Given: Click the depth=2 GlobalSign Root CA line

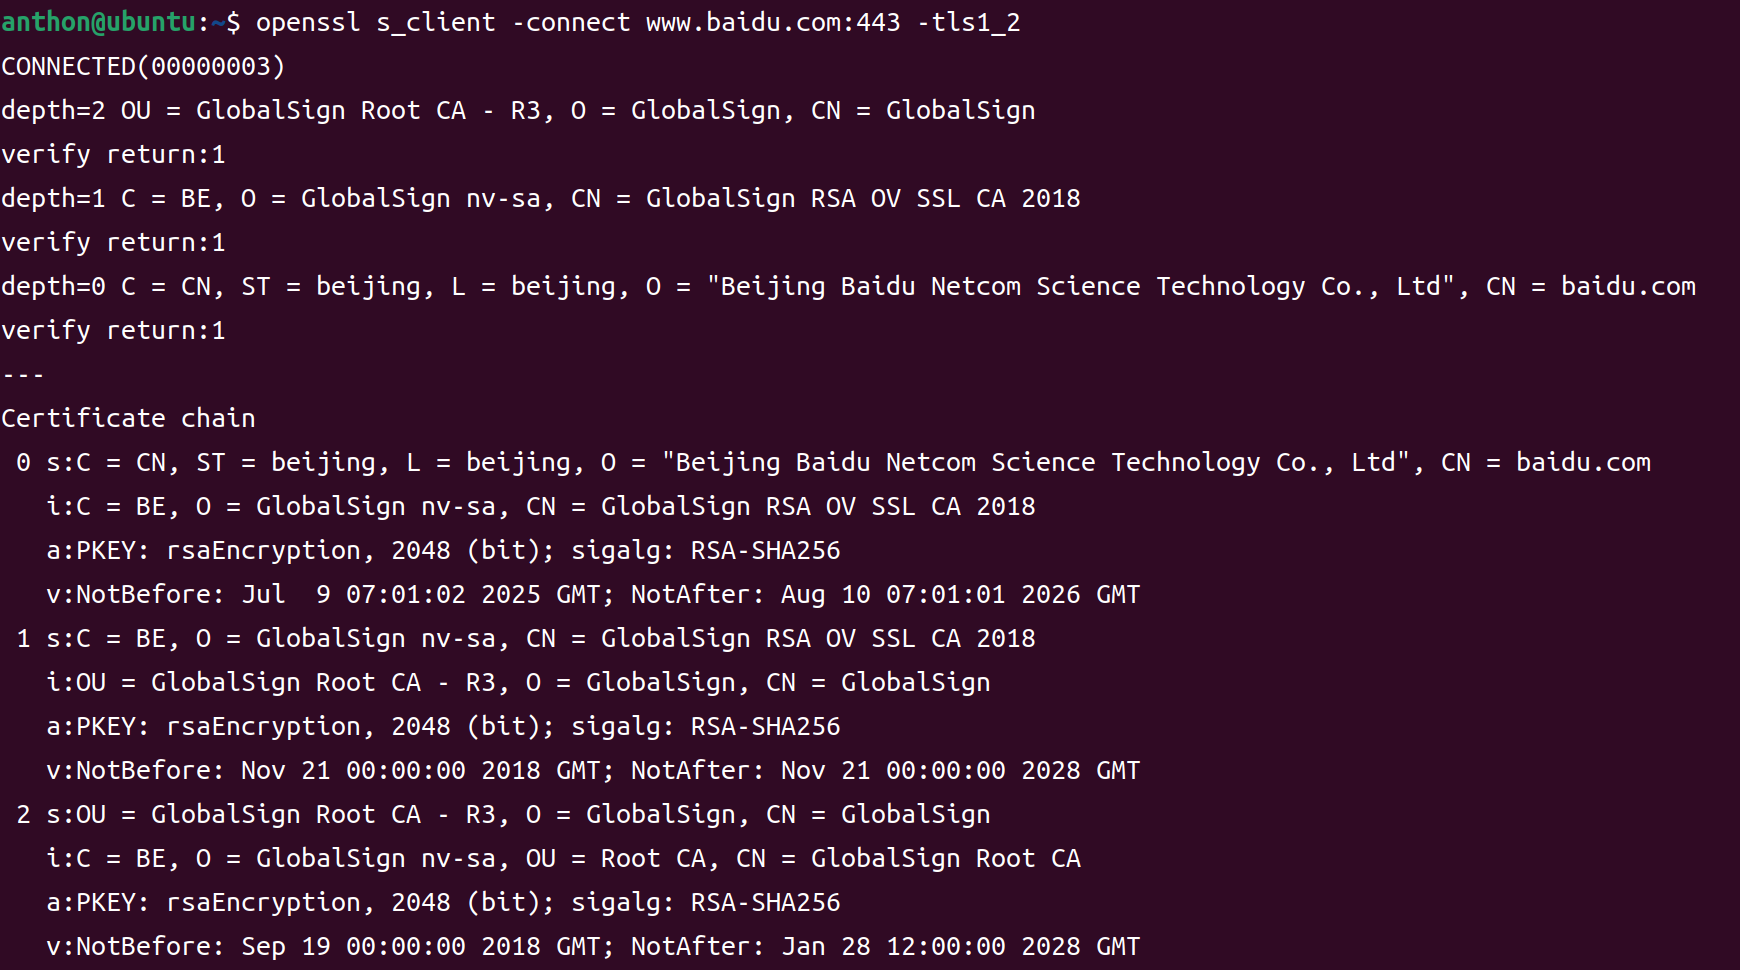Looking at the screenshot, I should pyautogui.click(x=518, y=110).
